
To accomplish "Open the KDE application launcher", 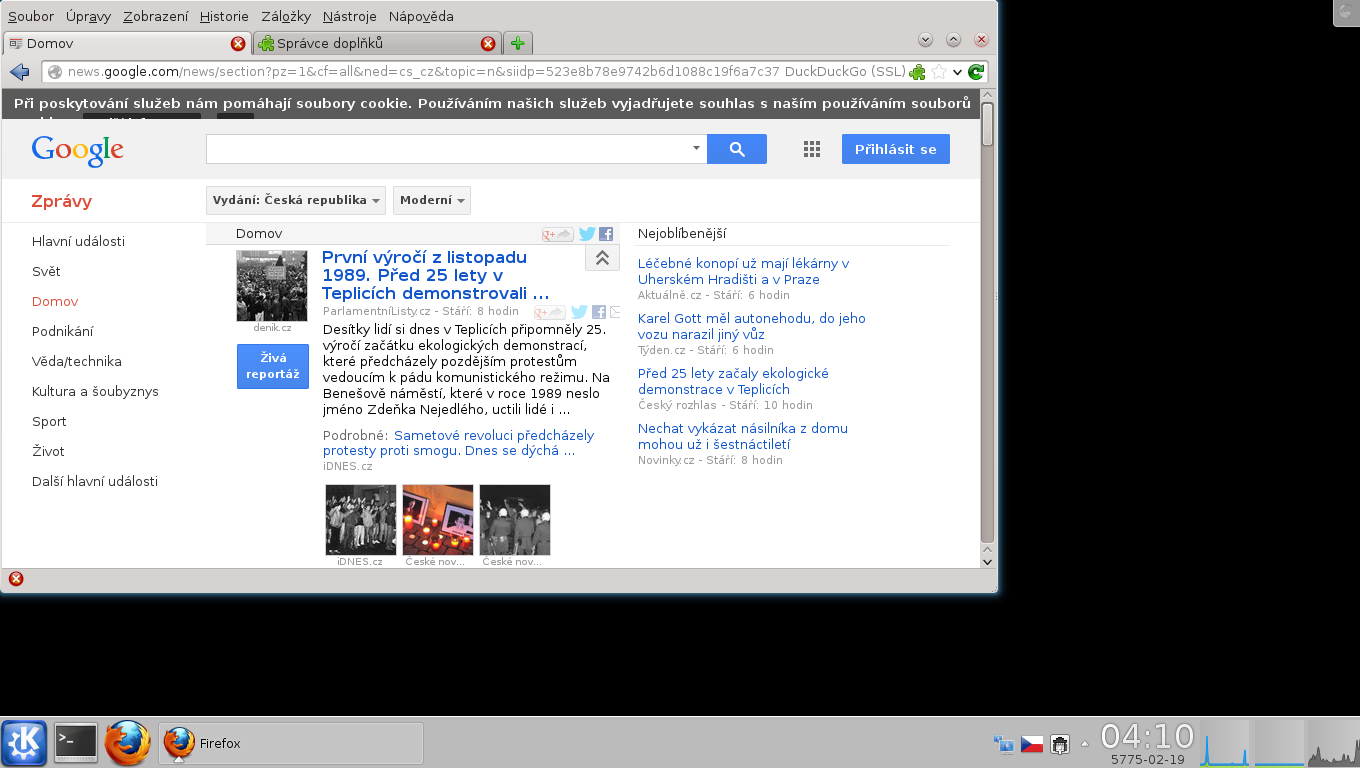I will 24,743.
